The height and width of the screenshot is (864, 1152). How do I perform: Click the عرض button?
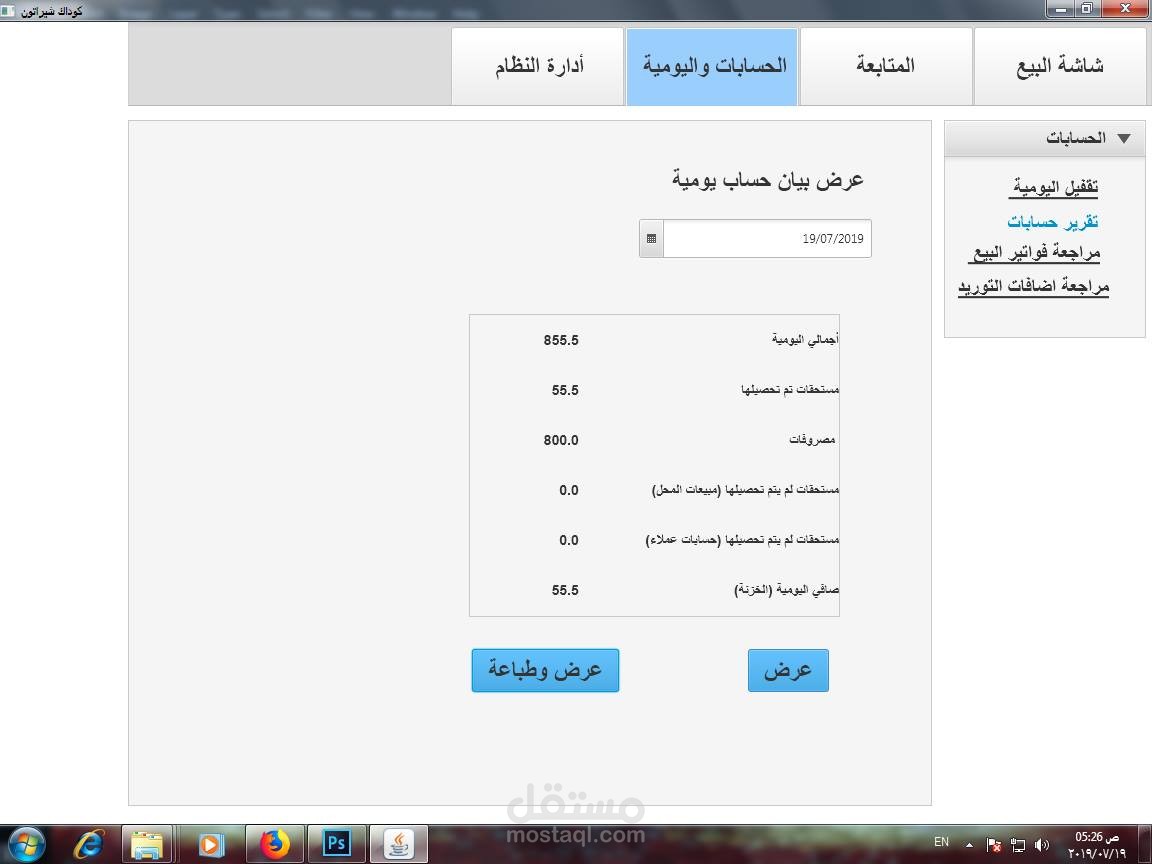pyautogui.click(x=788, y=670)
